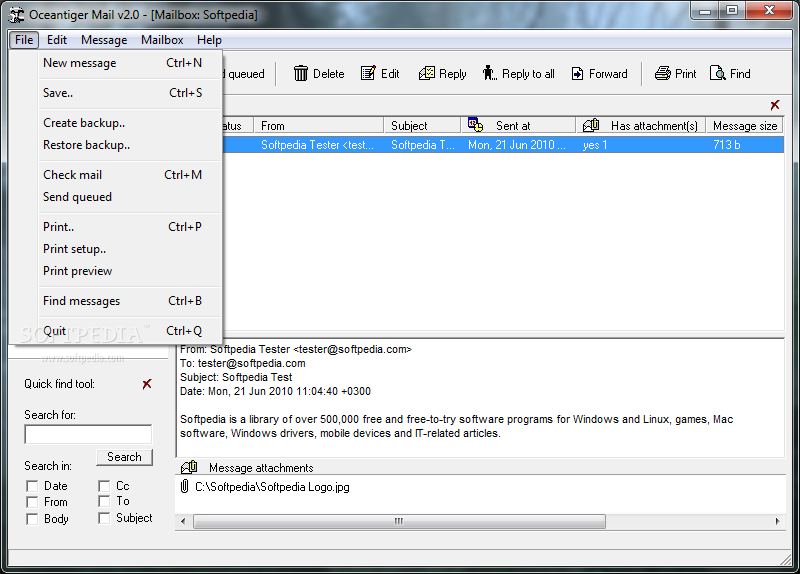
Task: Open the Mailbox menu
Action: [x=162, y=40]
